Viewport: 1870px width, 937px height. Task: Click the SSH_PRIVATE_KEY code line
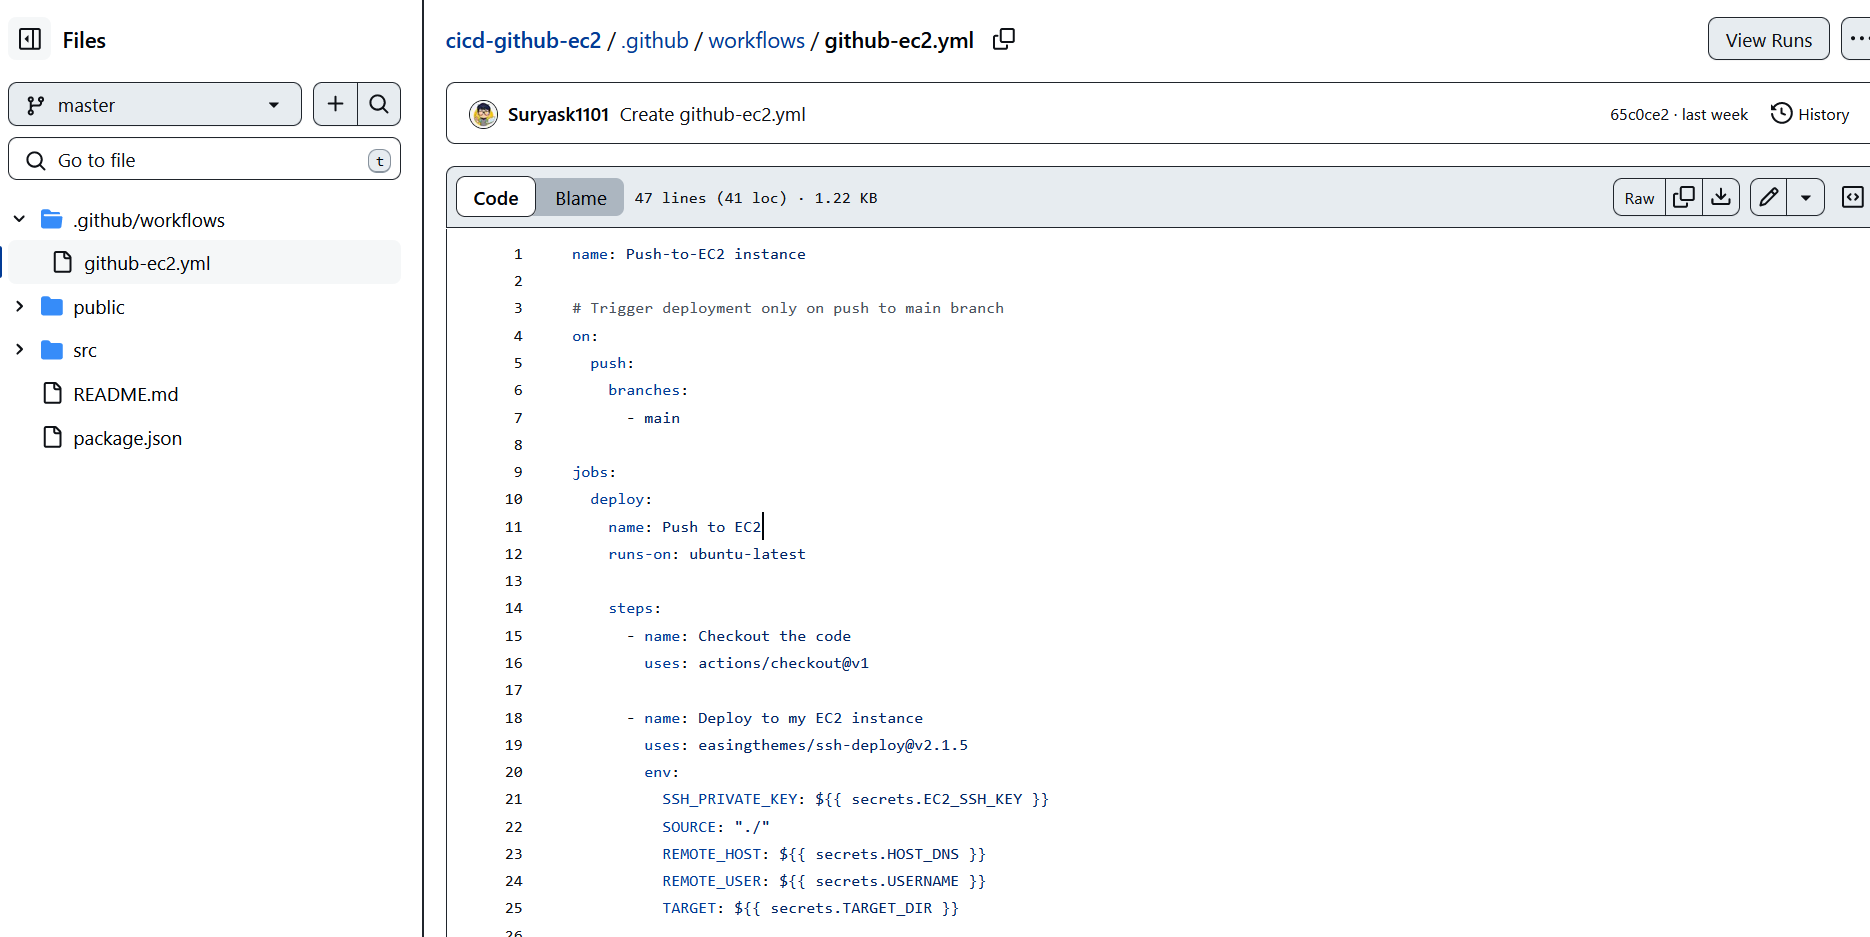[855, 799]
